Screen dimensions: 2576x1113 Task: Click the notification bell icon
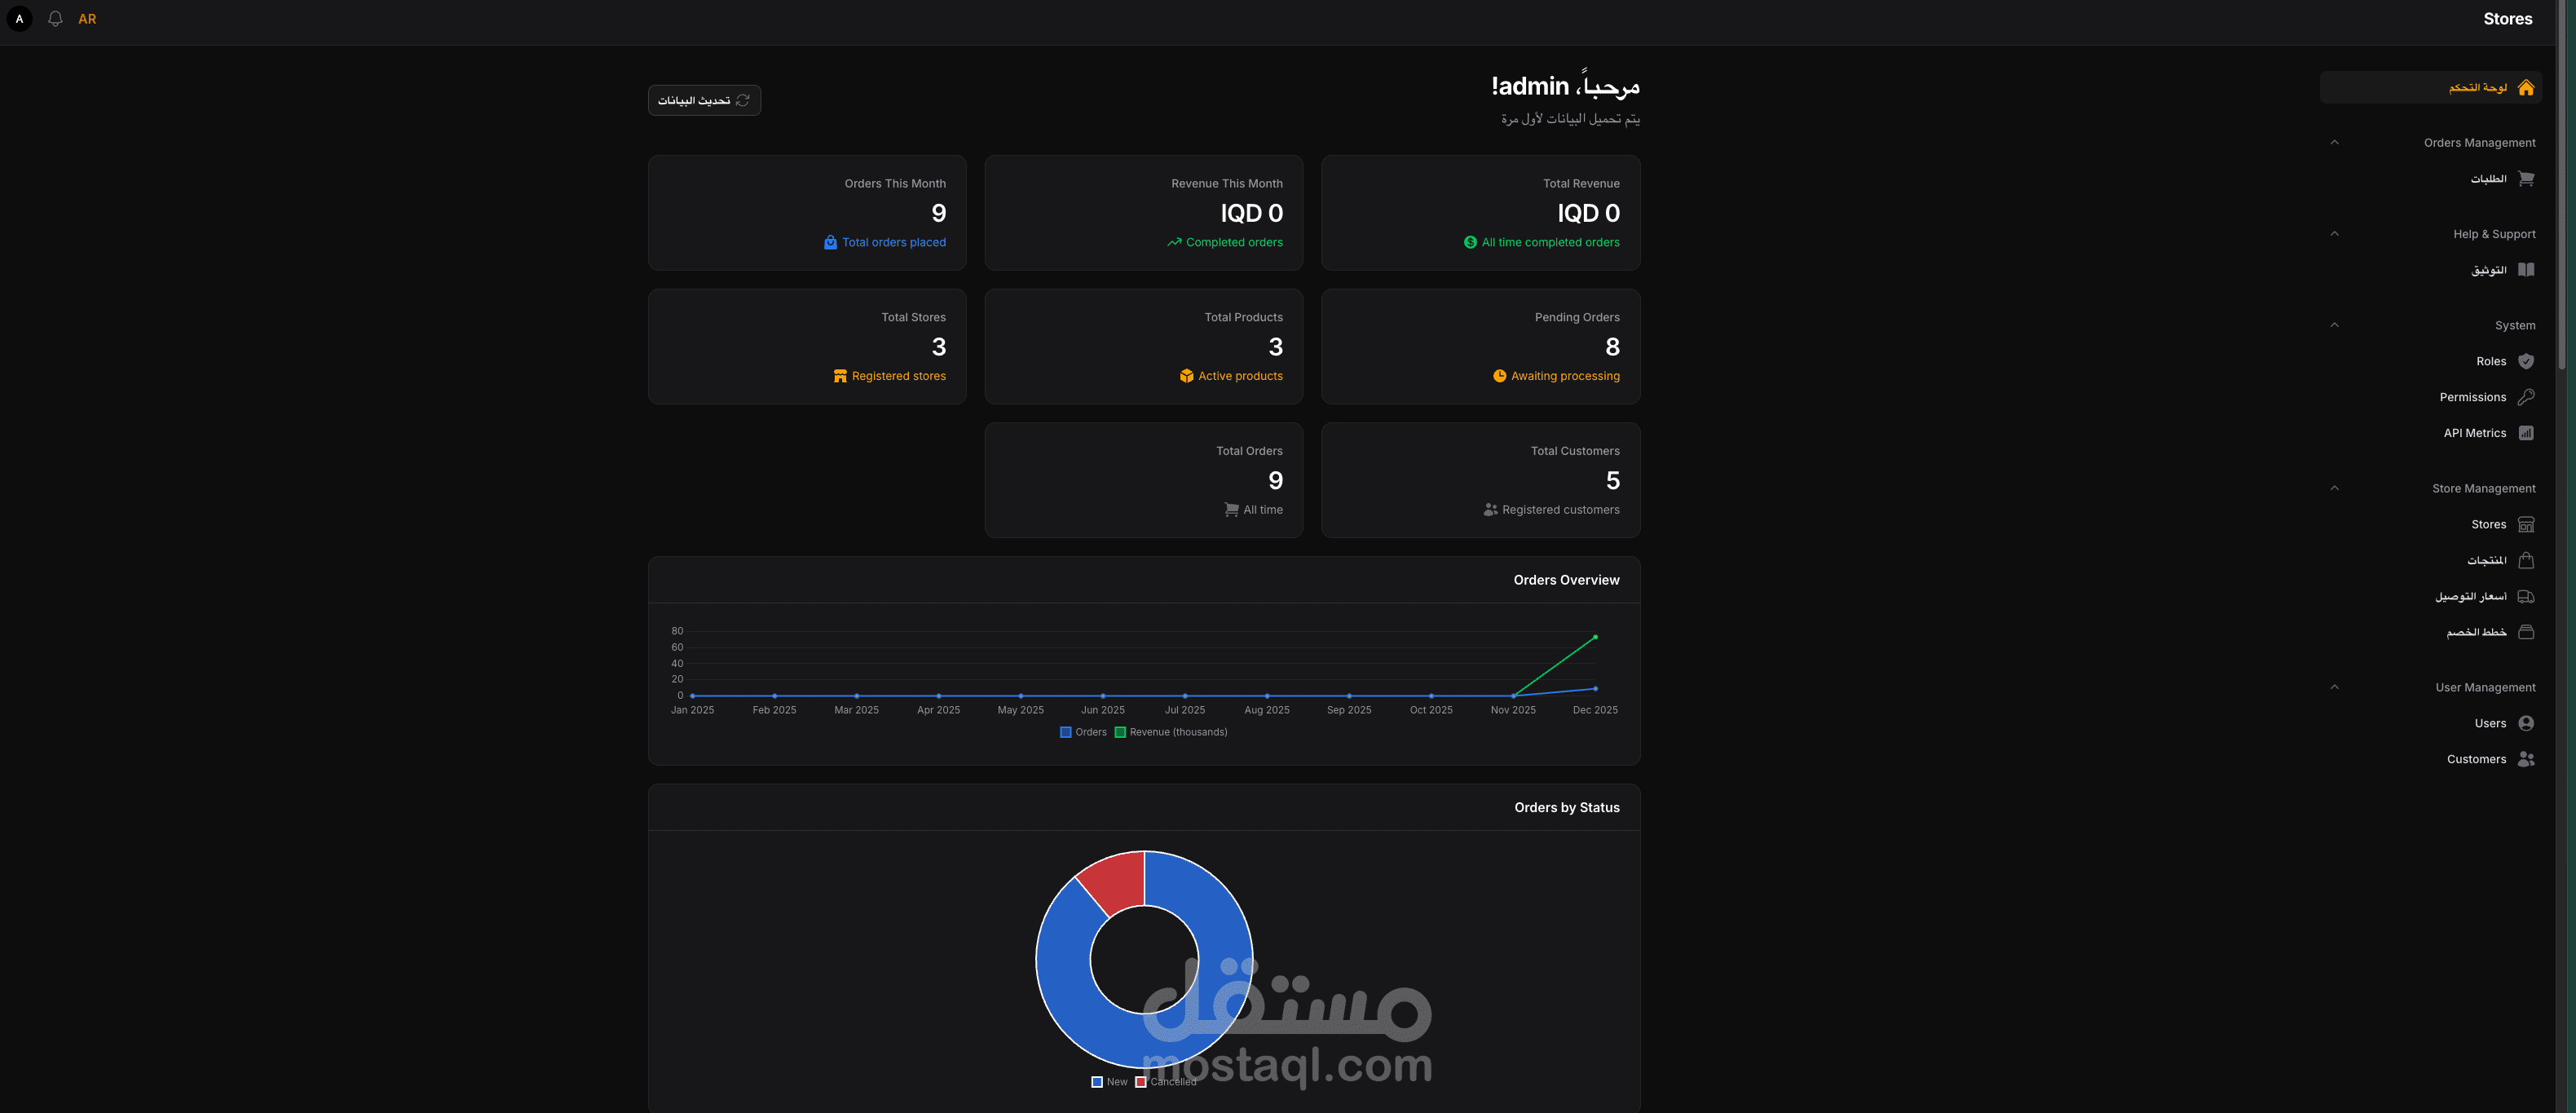[x=55, y=19]
